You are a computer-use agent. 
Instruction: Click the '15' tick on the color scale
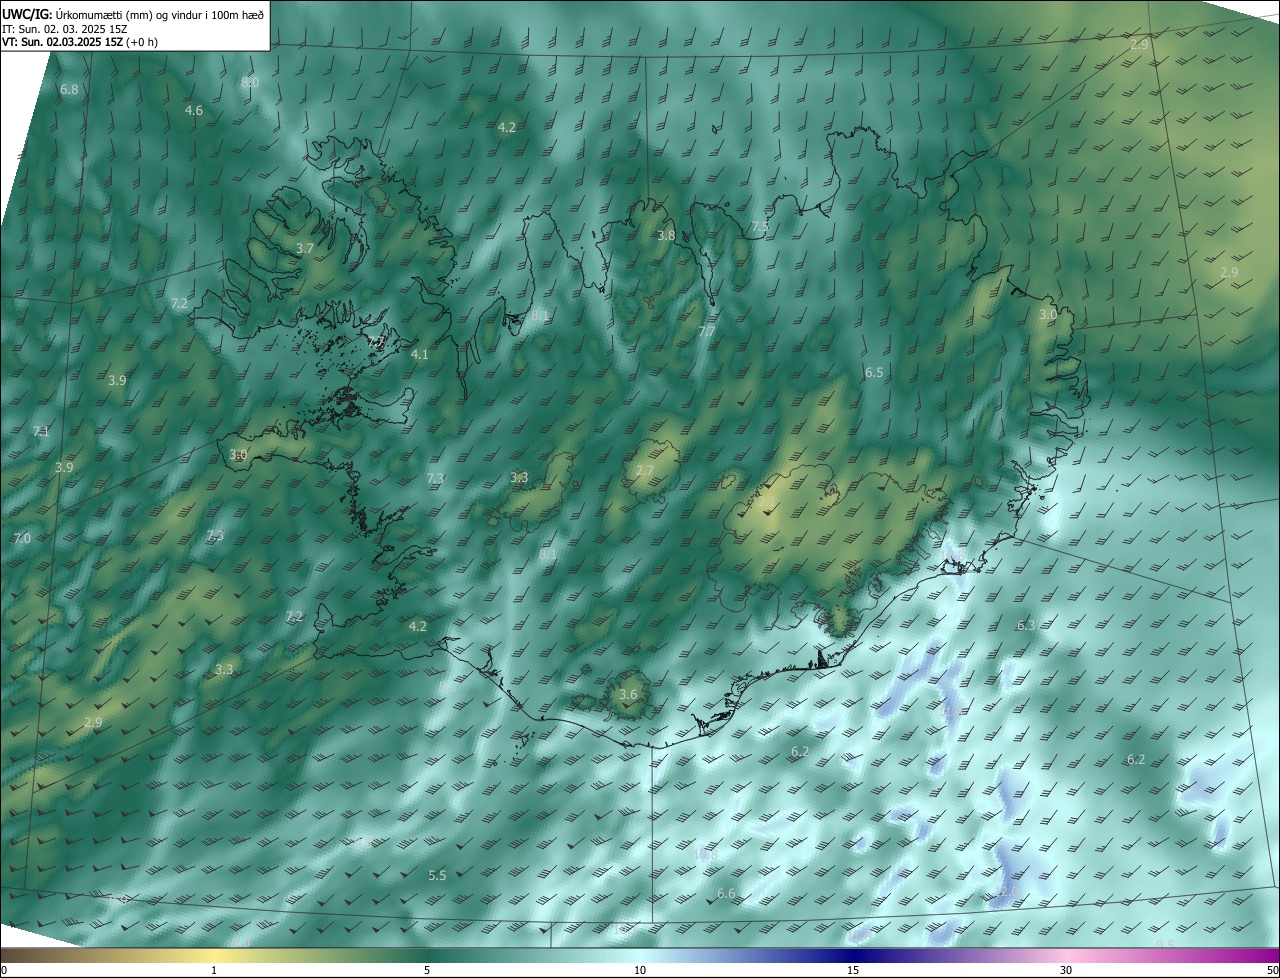coord(853,970)
